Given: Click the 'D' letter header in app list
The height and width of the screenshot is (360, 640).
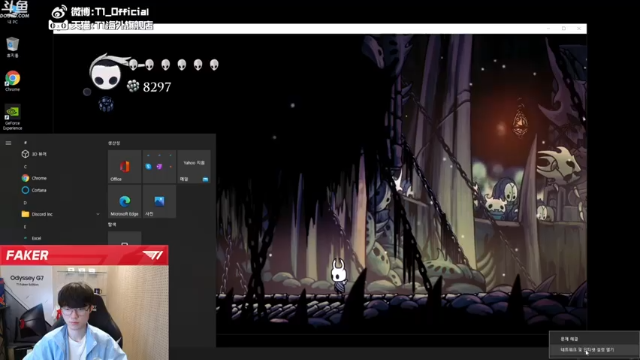Looking at the screenshot, I should [25, 202].
